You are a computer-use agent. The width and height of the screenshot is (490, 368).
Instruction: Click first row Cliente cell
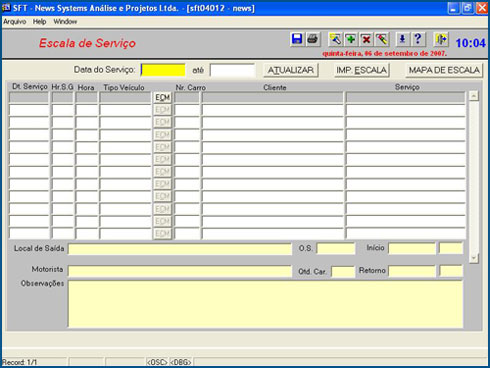272,97
